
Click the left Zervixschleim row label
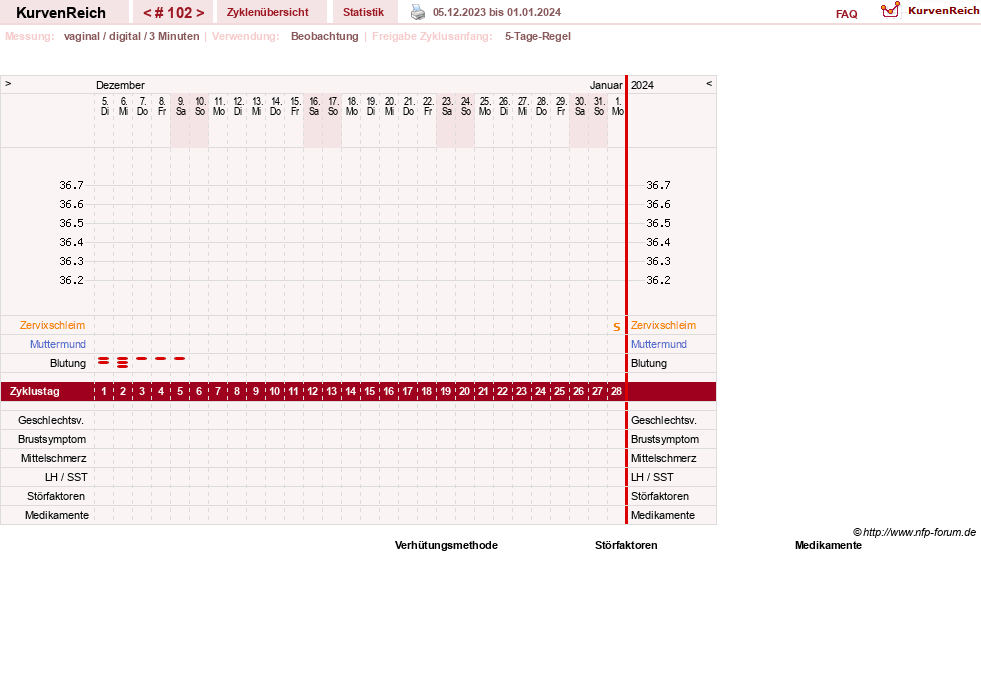53,325
